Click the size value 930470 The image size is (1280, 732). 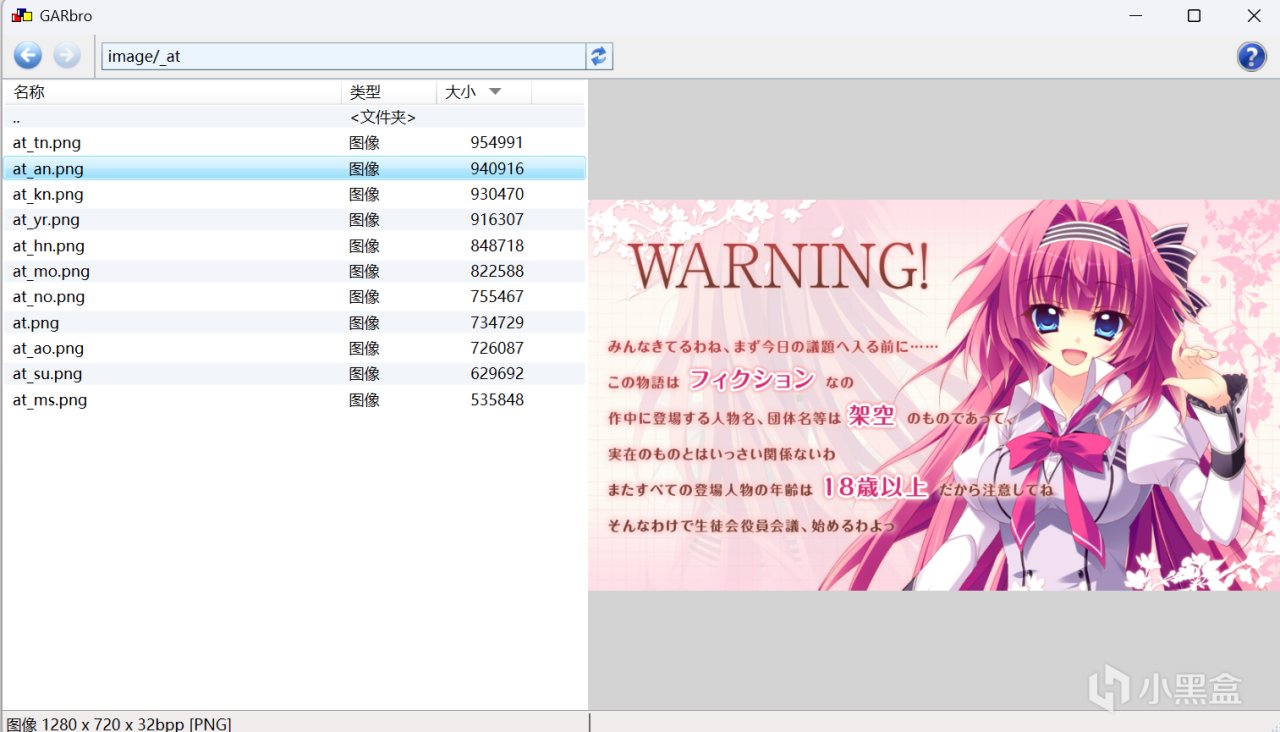click(497, 194)
